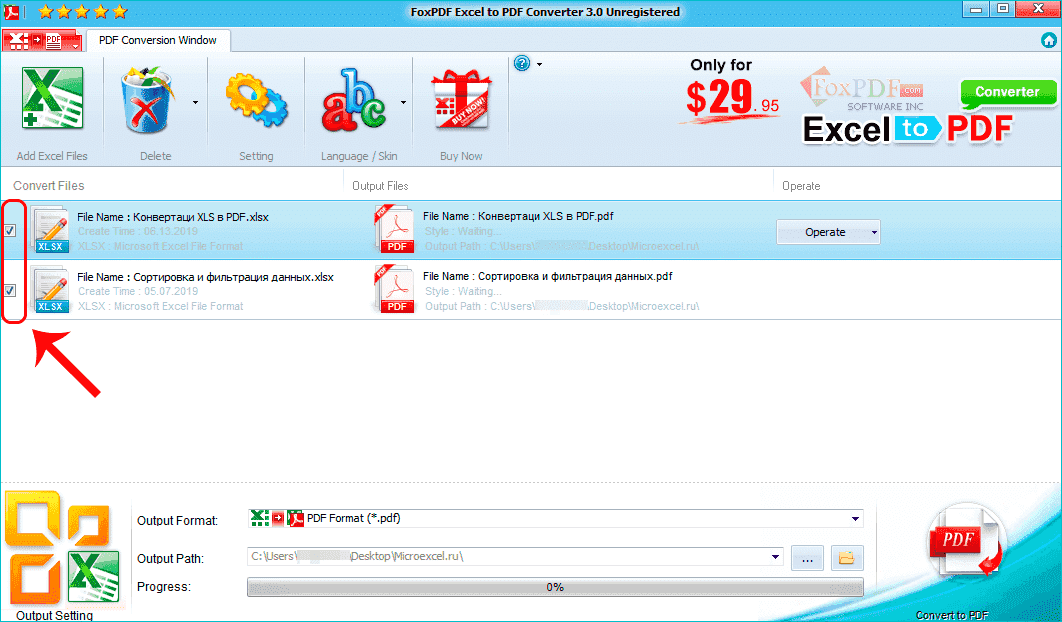The width and height of the screenshot is (1062, 622).
Task: Click file name Конвертаци XLS в PDF.xlsx
Action: pyautogui.click(x=173, y=217)
